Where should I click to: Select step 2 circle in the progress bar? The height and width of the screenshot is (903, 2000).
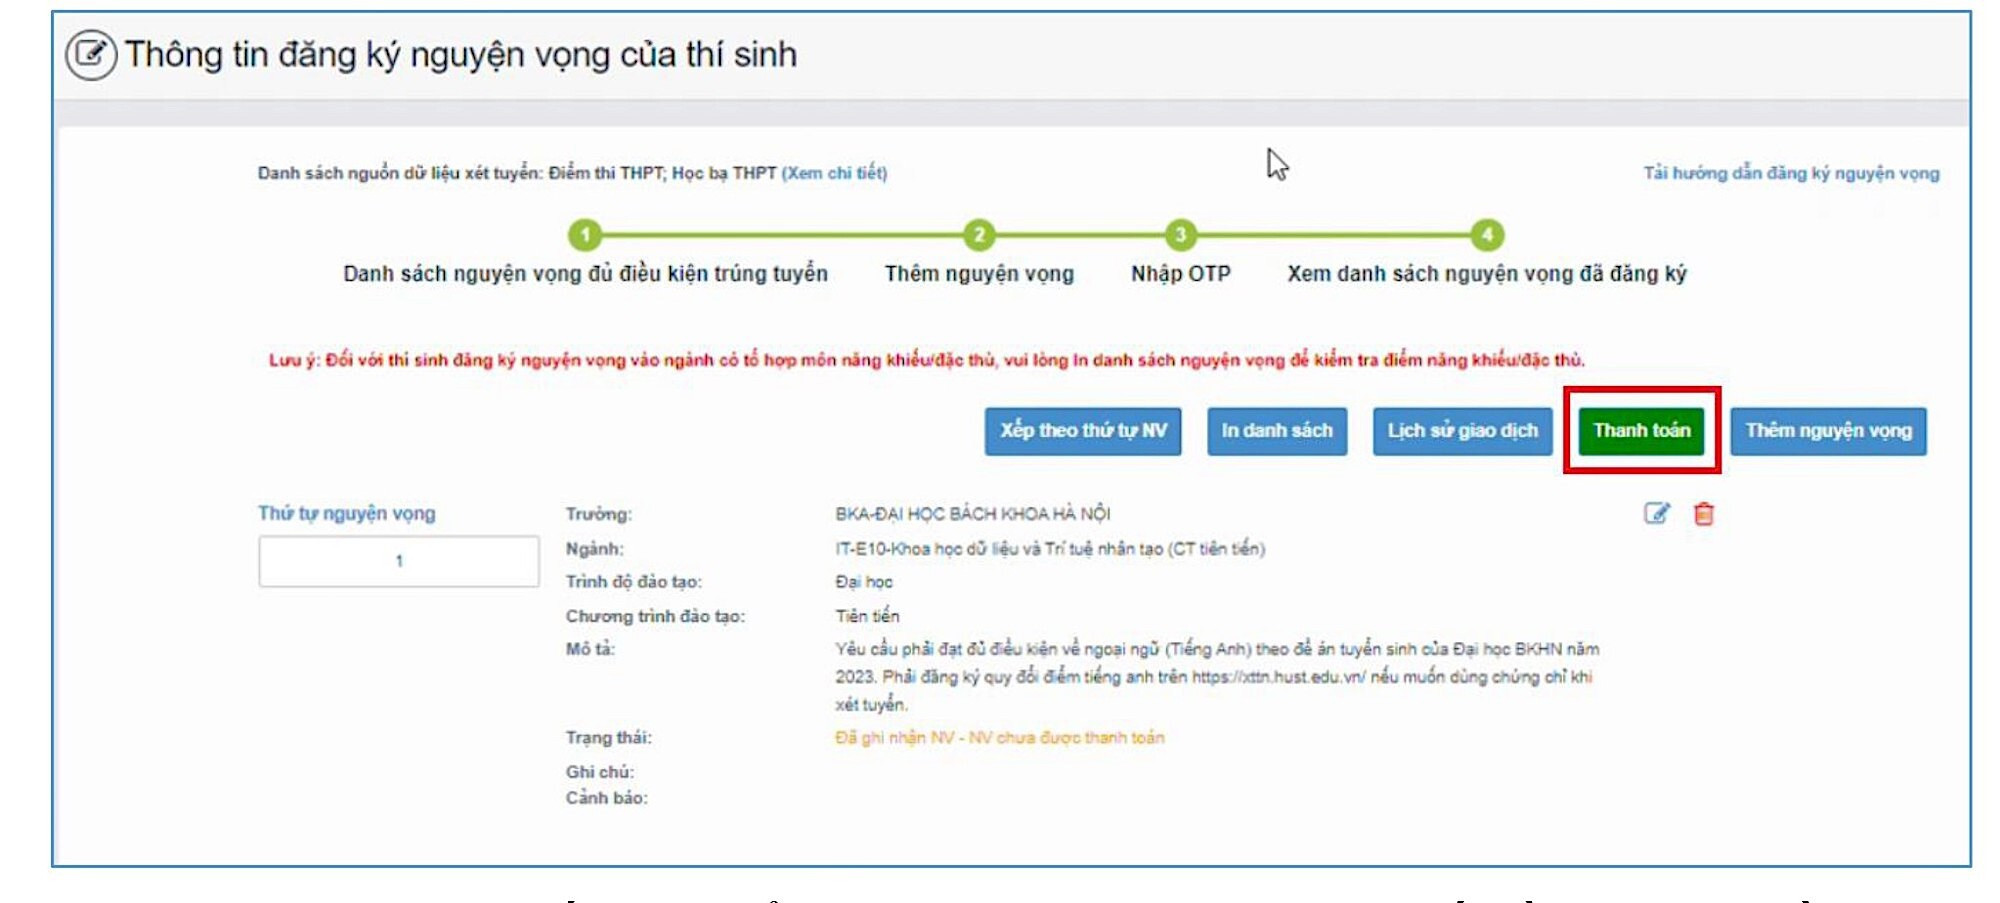pos(978,232)
